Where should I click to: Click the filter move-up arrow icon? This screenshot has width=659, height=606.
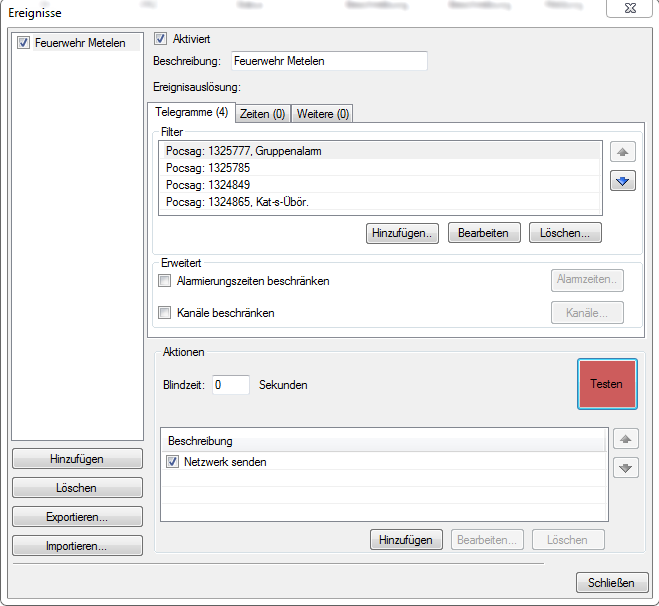click(623, 153)
